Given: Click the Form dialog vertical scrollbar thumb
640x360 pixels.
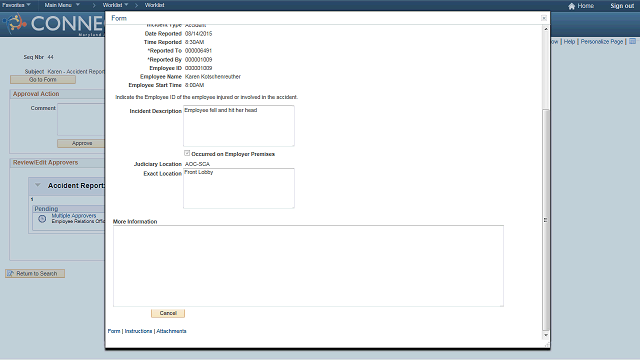Looking at the screenshot, I should click(546, 220).
